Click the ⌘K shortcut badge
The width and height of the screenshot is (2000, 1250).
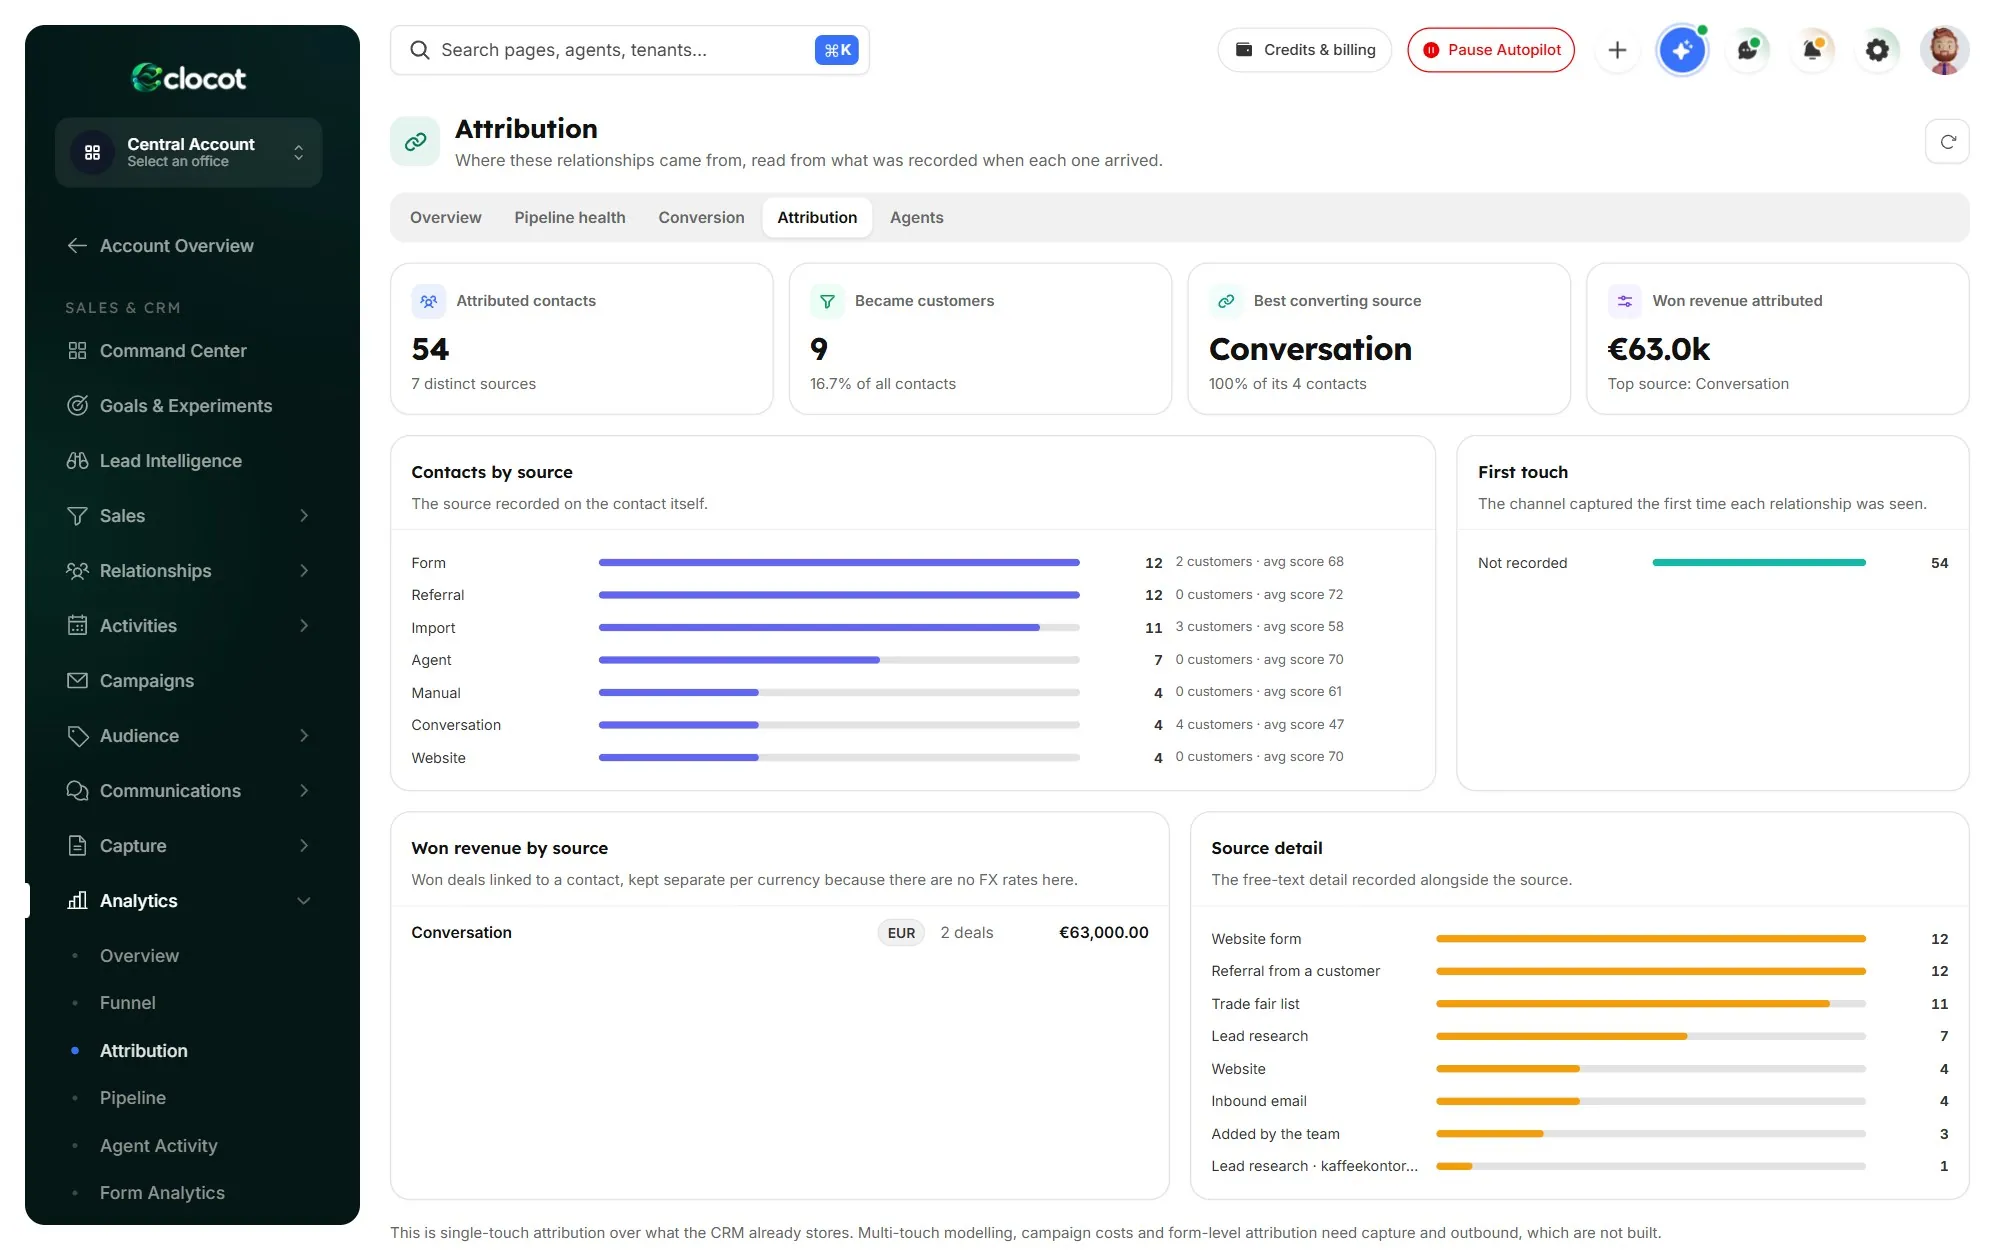(x=837, y=50)
